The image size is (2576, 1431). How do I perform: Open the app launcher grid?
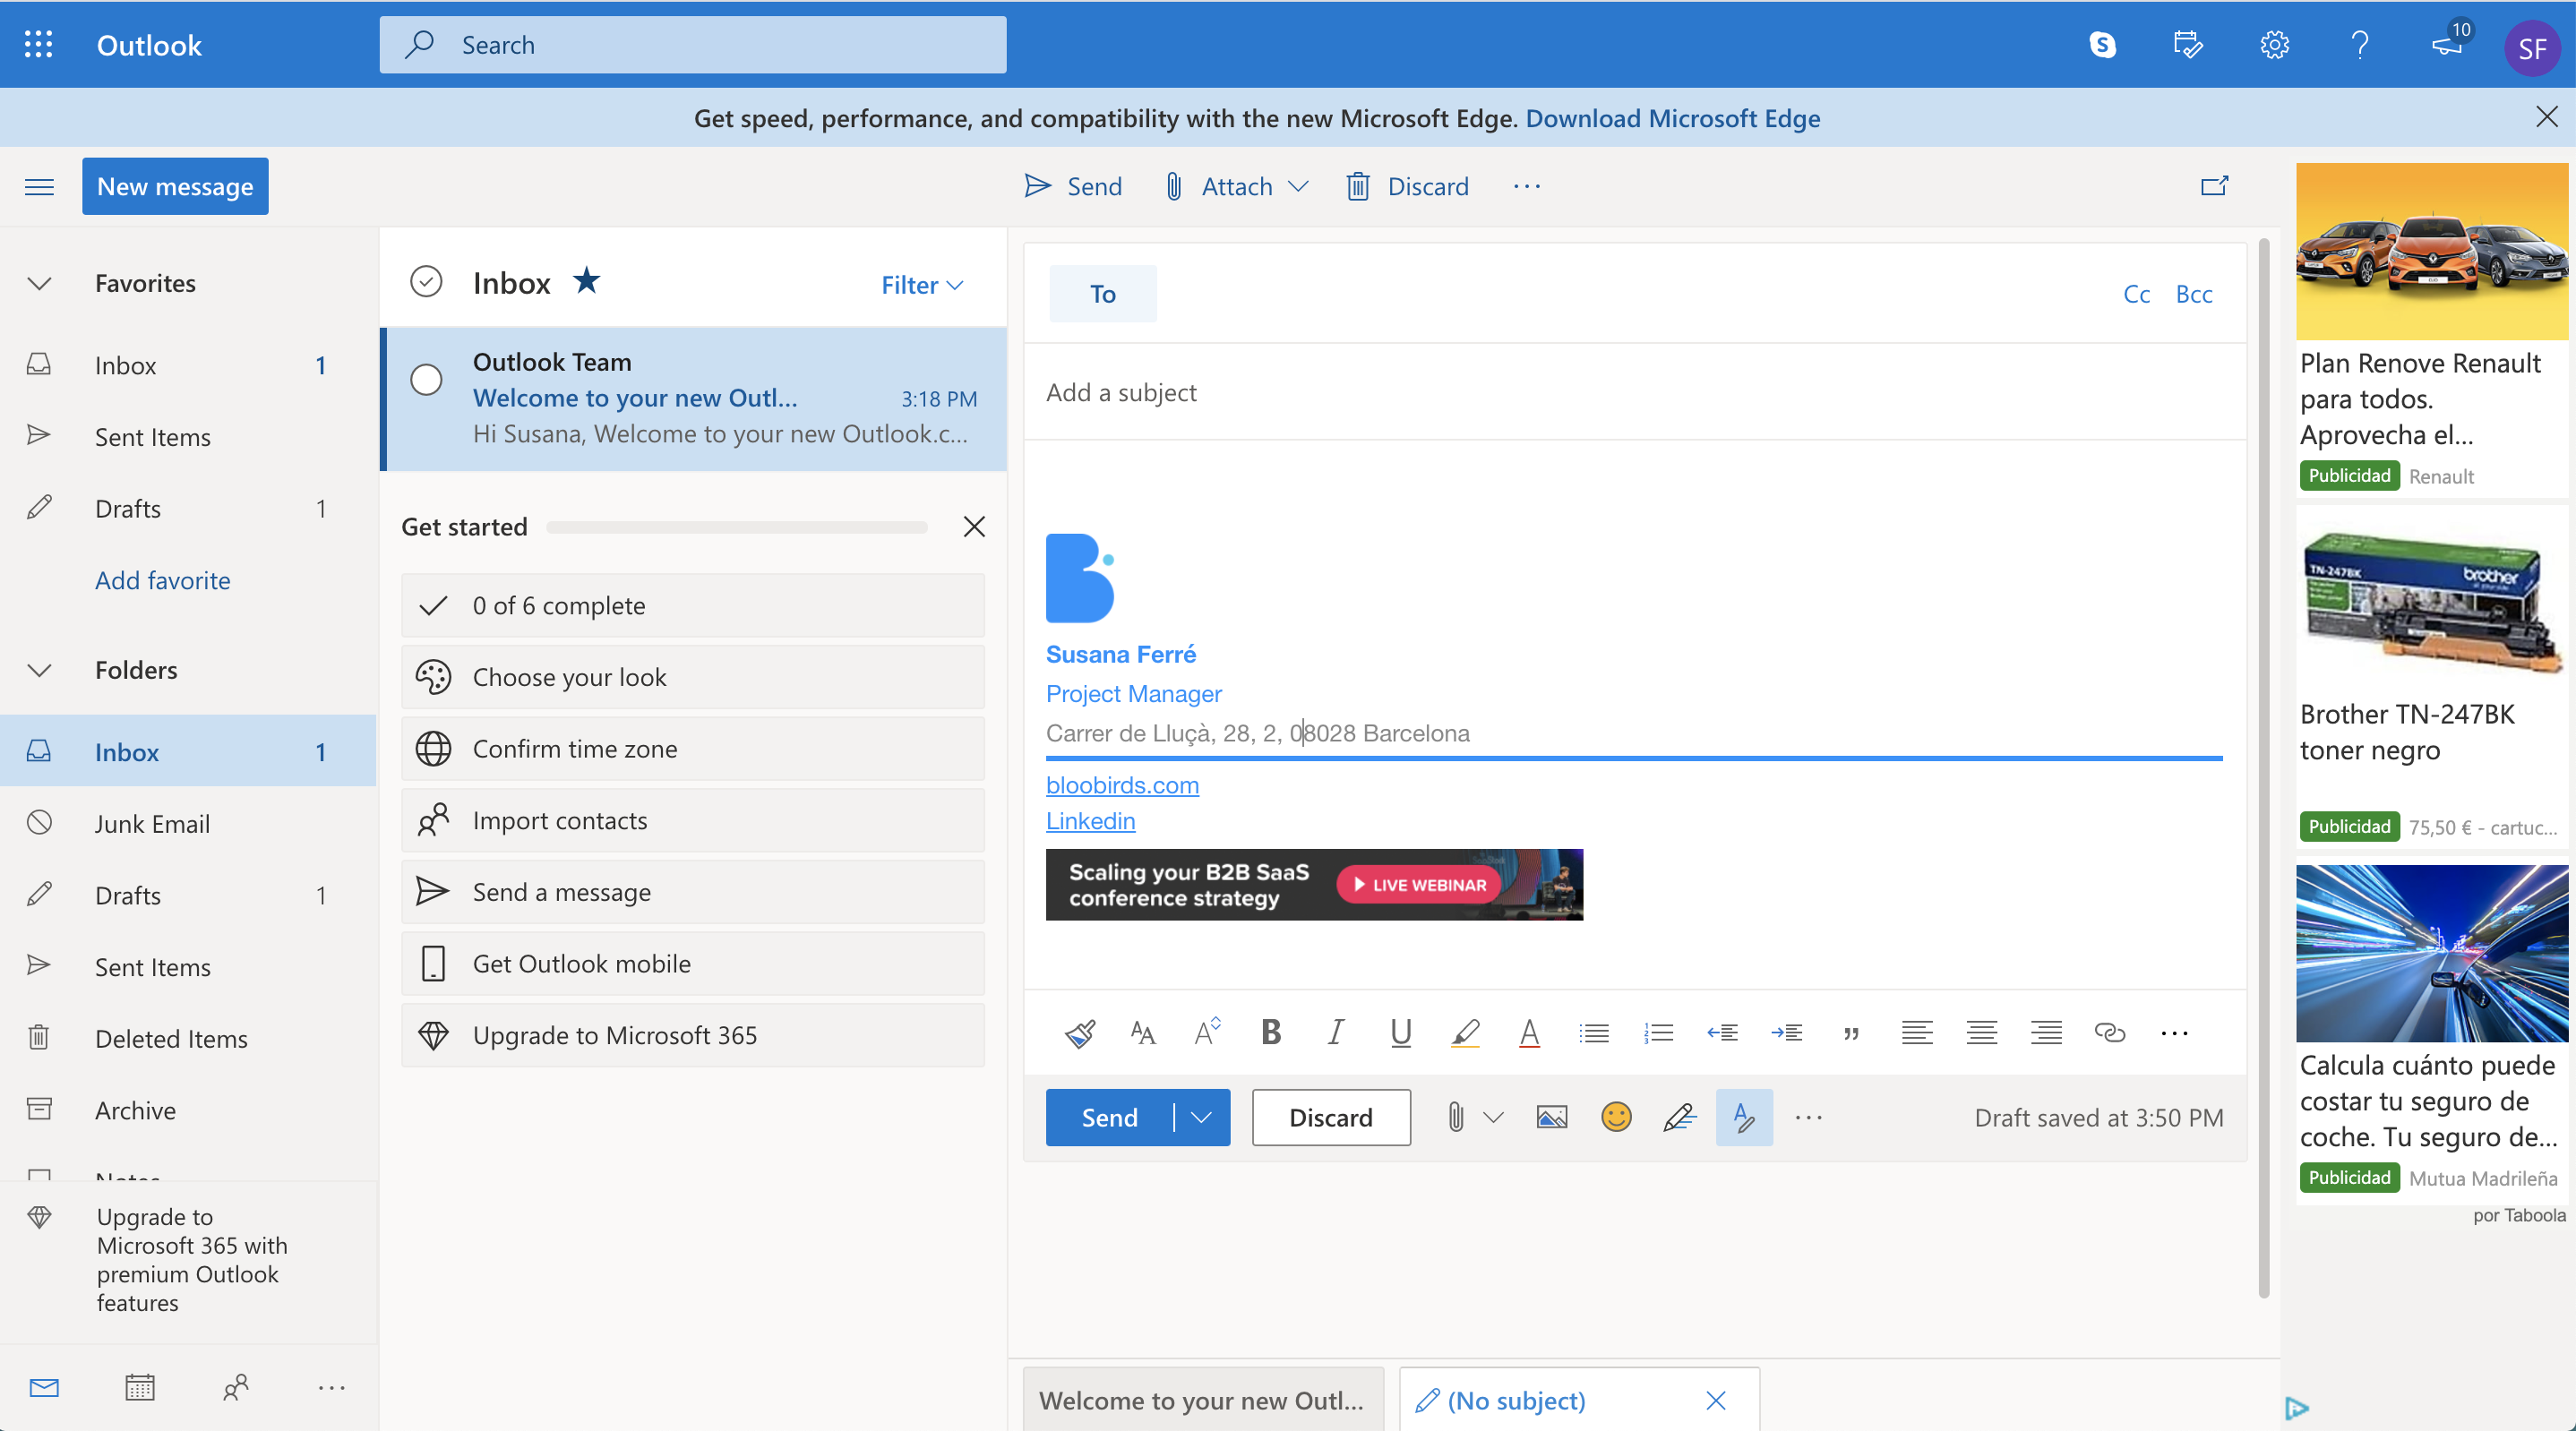[39, 45]
